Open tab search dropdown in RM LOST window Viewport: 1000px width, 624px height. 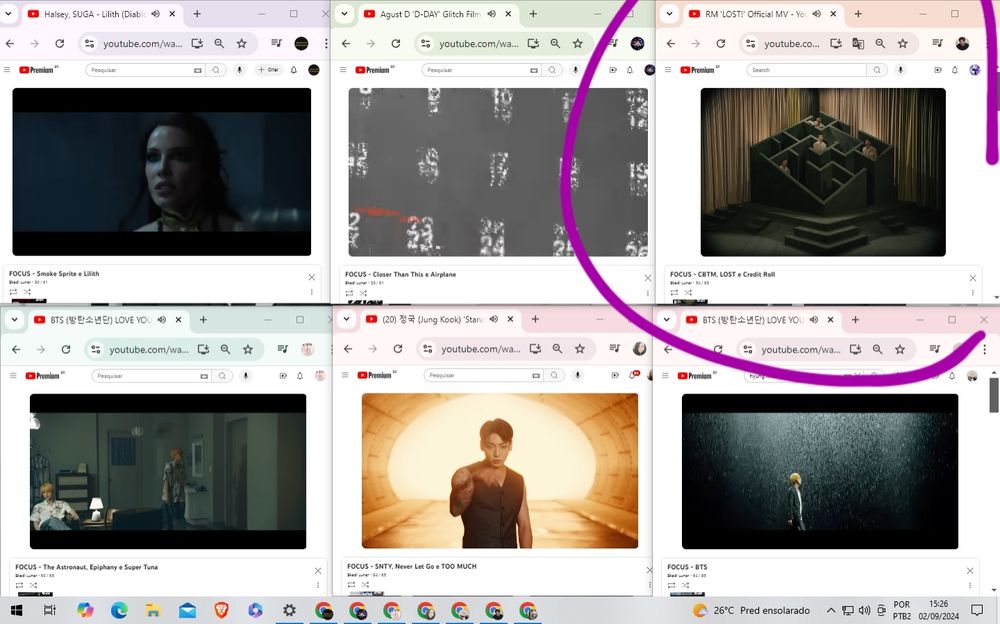669,13
